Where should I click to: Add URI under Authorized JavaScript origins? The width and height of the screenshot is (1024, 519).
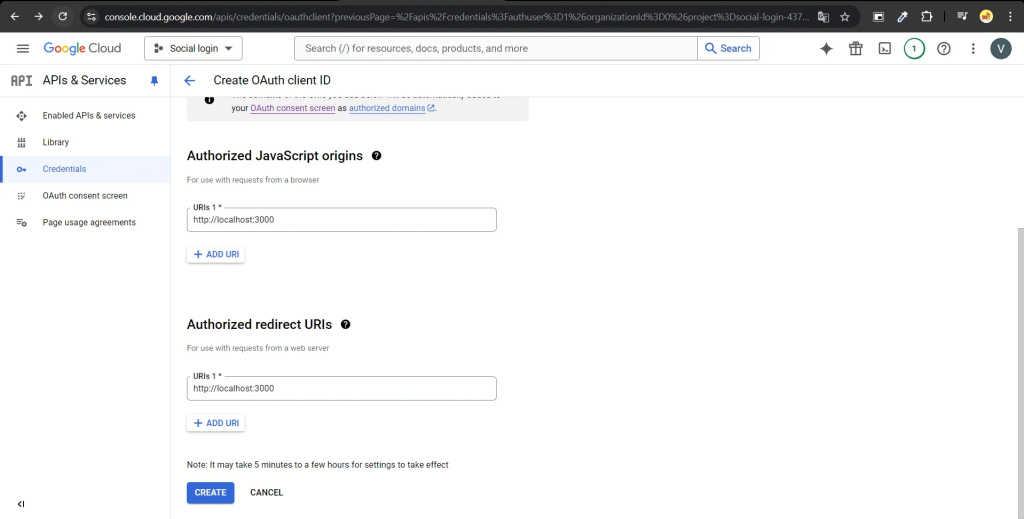coord(216,255)
